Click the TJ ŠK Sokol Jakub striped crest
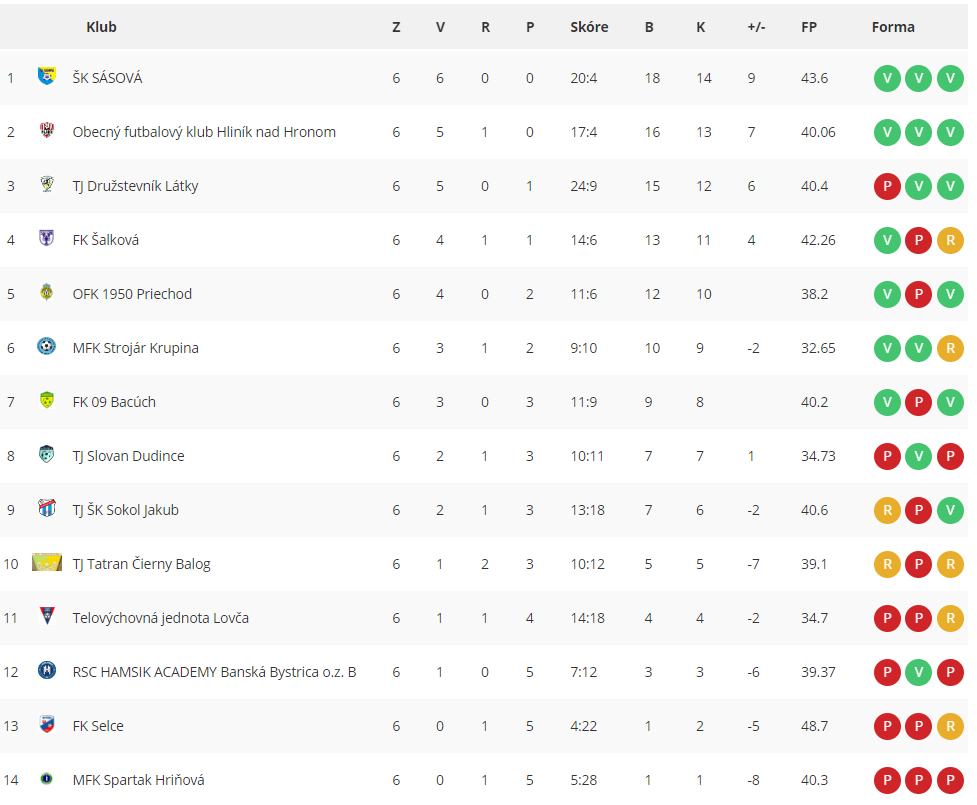Image resolution: width=977 pixels, height=805 pixels. pos(47,508)
